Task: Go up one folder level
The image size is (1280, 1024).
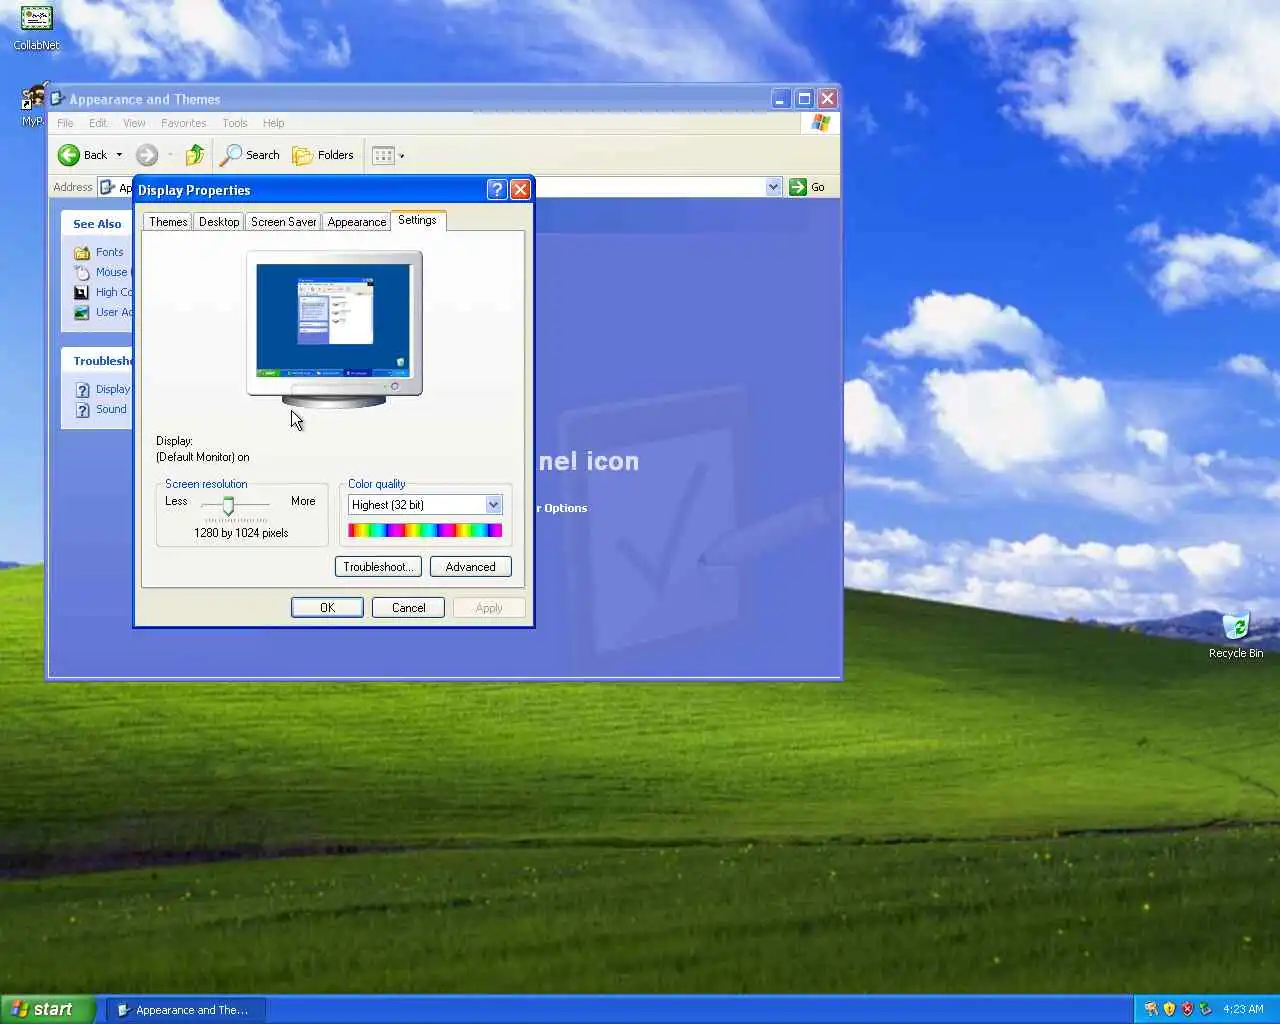Action: [x=195, y=155]
